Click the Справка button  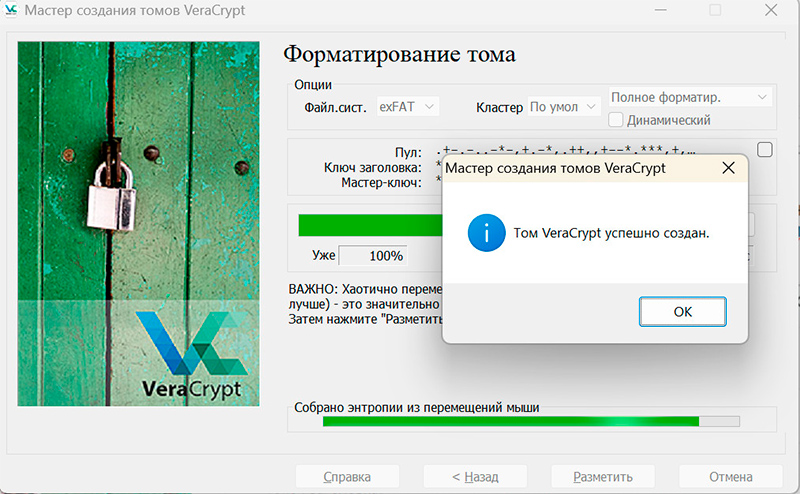[347, 477]
